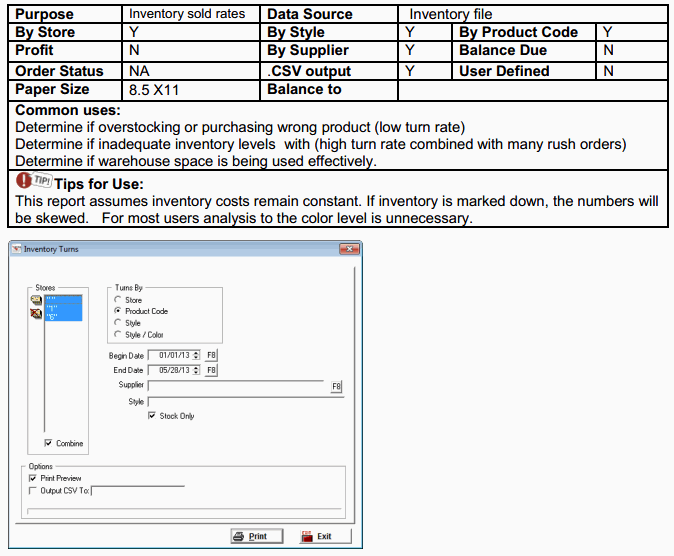The width and height of the screenshot is (674, 556).
Task: Select the Store radio button
Action: (x=118, y=299)
